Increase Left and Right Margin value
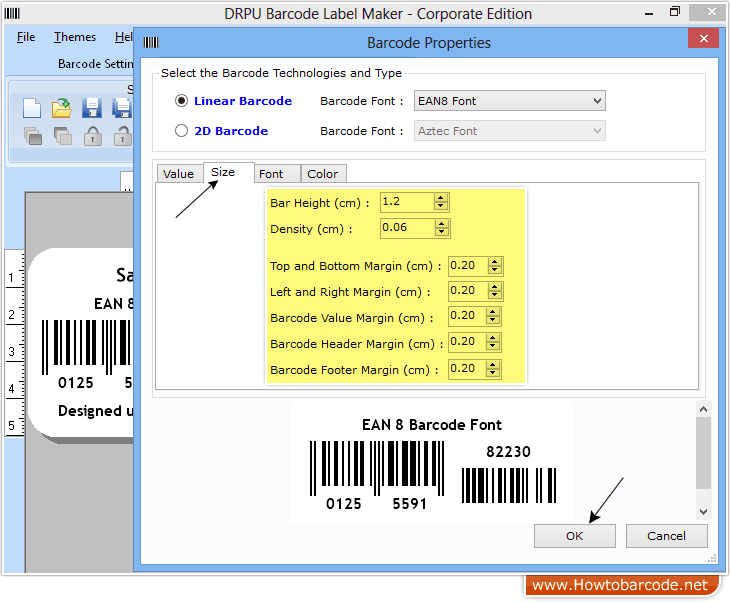 point(495,287)
